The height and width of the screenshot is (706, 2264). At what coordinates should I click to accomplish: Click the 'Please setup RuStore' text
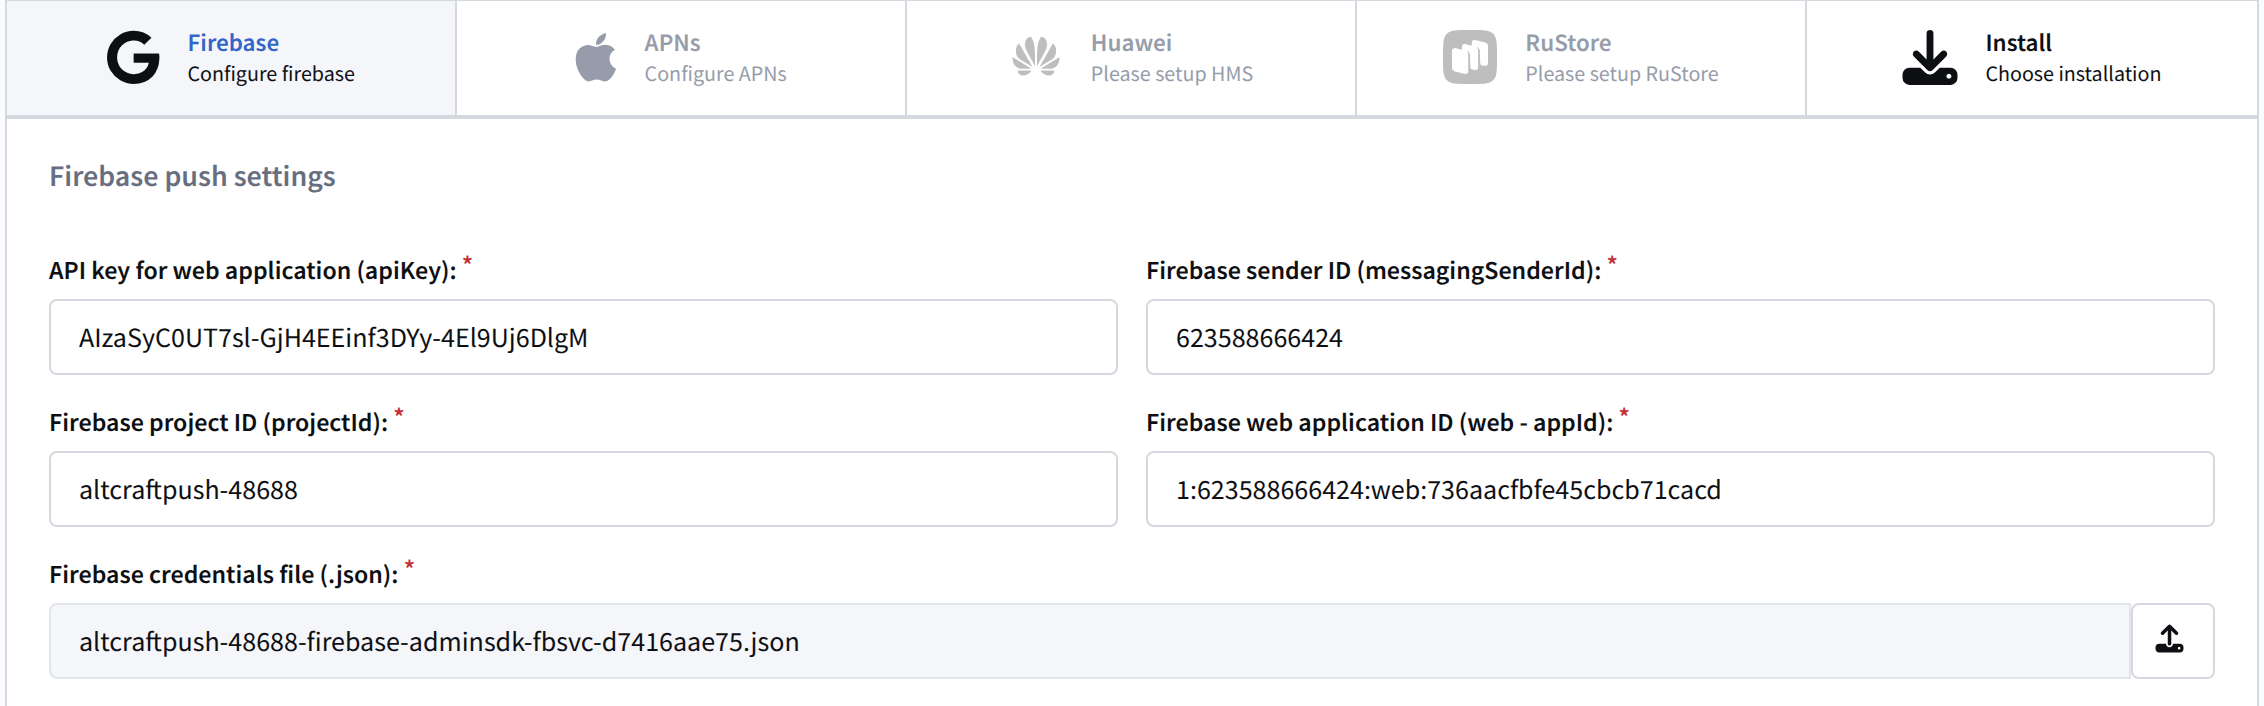coord(1621,74)
